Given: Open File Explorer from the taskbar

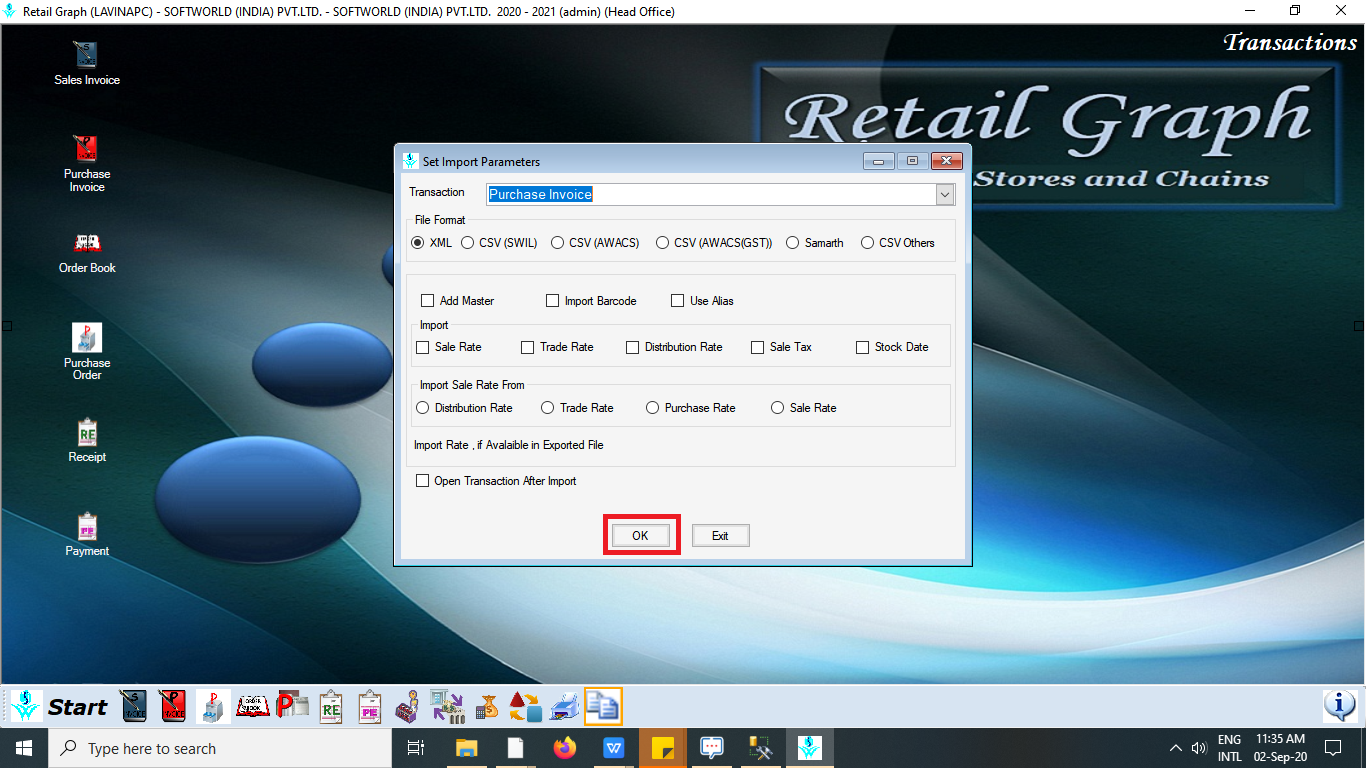Looking at the screenshot, I should (467, 748).
